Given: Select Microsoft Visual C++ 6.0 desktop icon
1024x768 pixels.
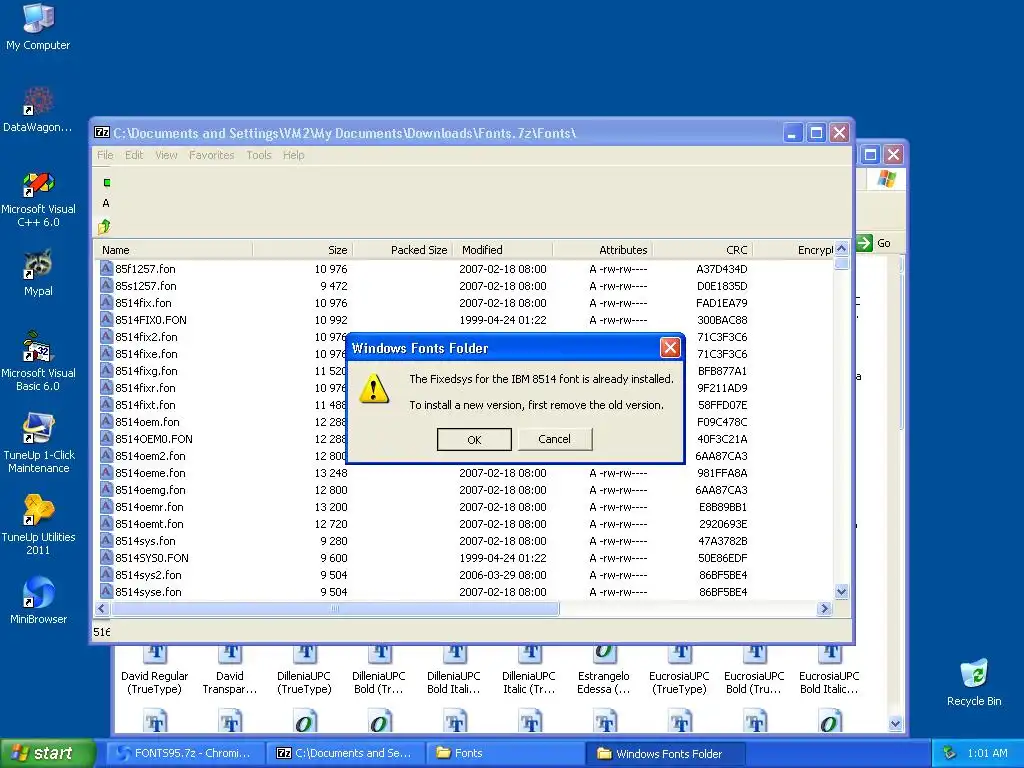Looking at the screenshot, I should point(38,199).
